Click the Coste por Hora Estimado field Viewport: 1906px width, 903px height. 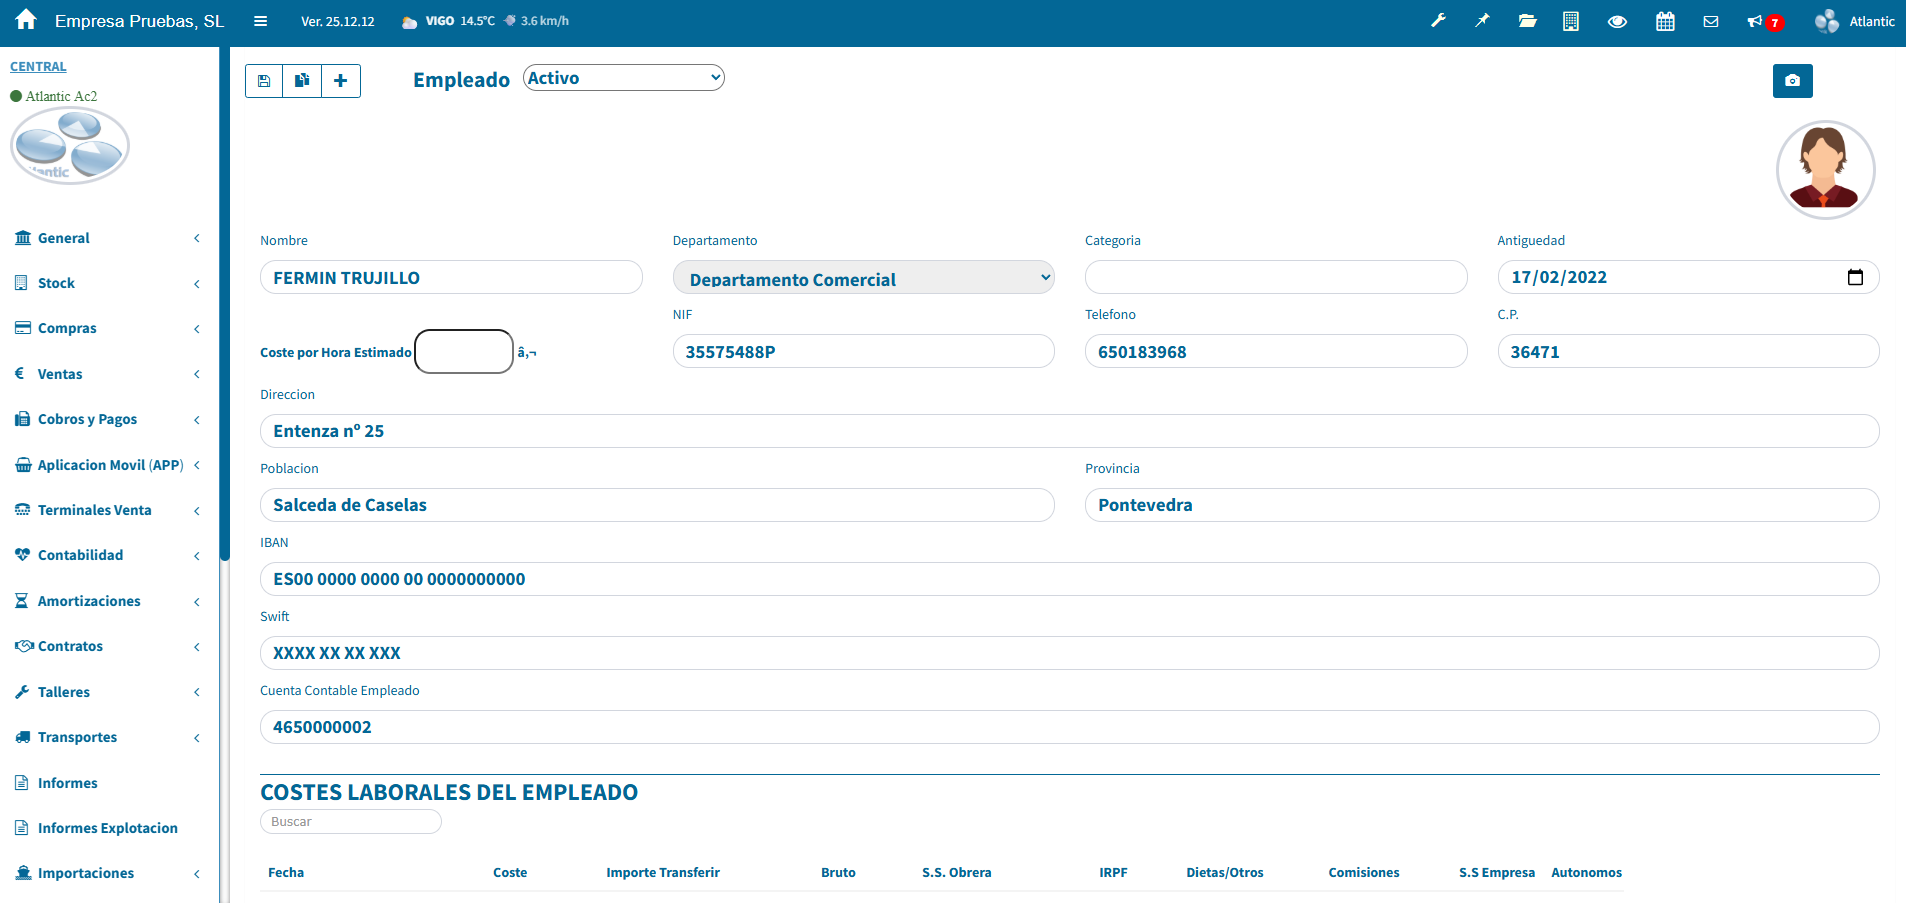point(464,352)
